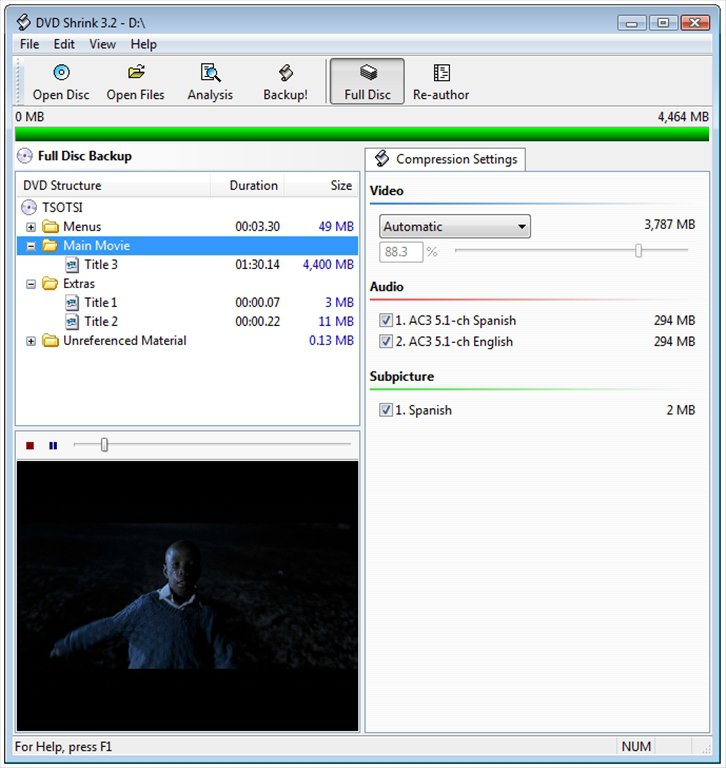Click the Title 1 file icon
726x768 pixels.
coord(72,303)
